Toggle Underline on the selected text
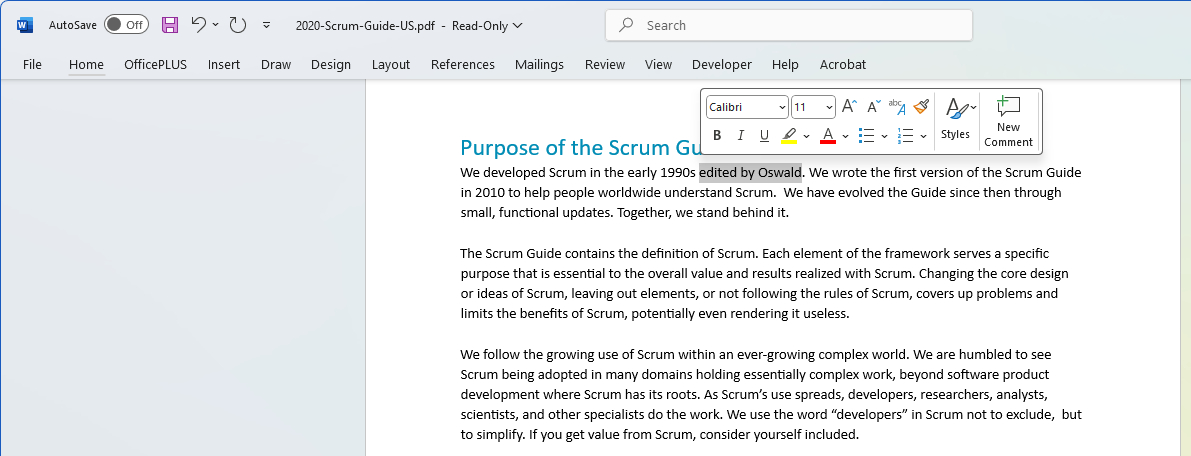Screen dimensions: 1191x456 click(764, 135)
